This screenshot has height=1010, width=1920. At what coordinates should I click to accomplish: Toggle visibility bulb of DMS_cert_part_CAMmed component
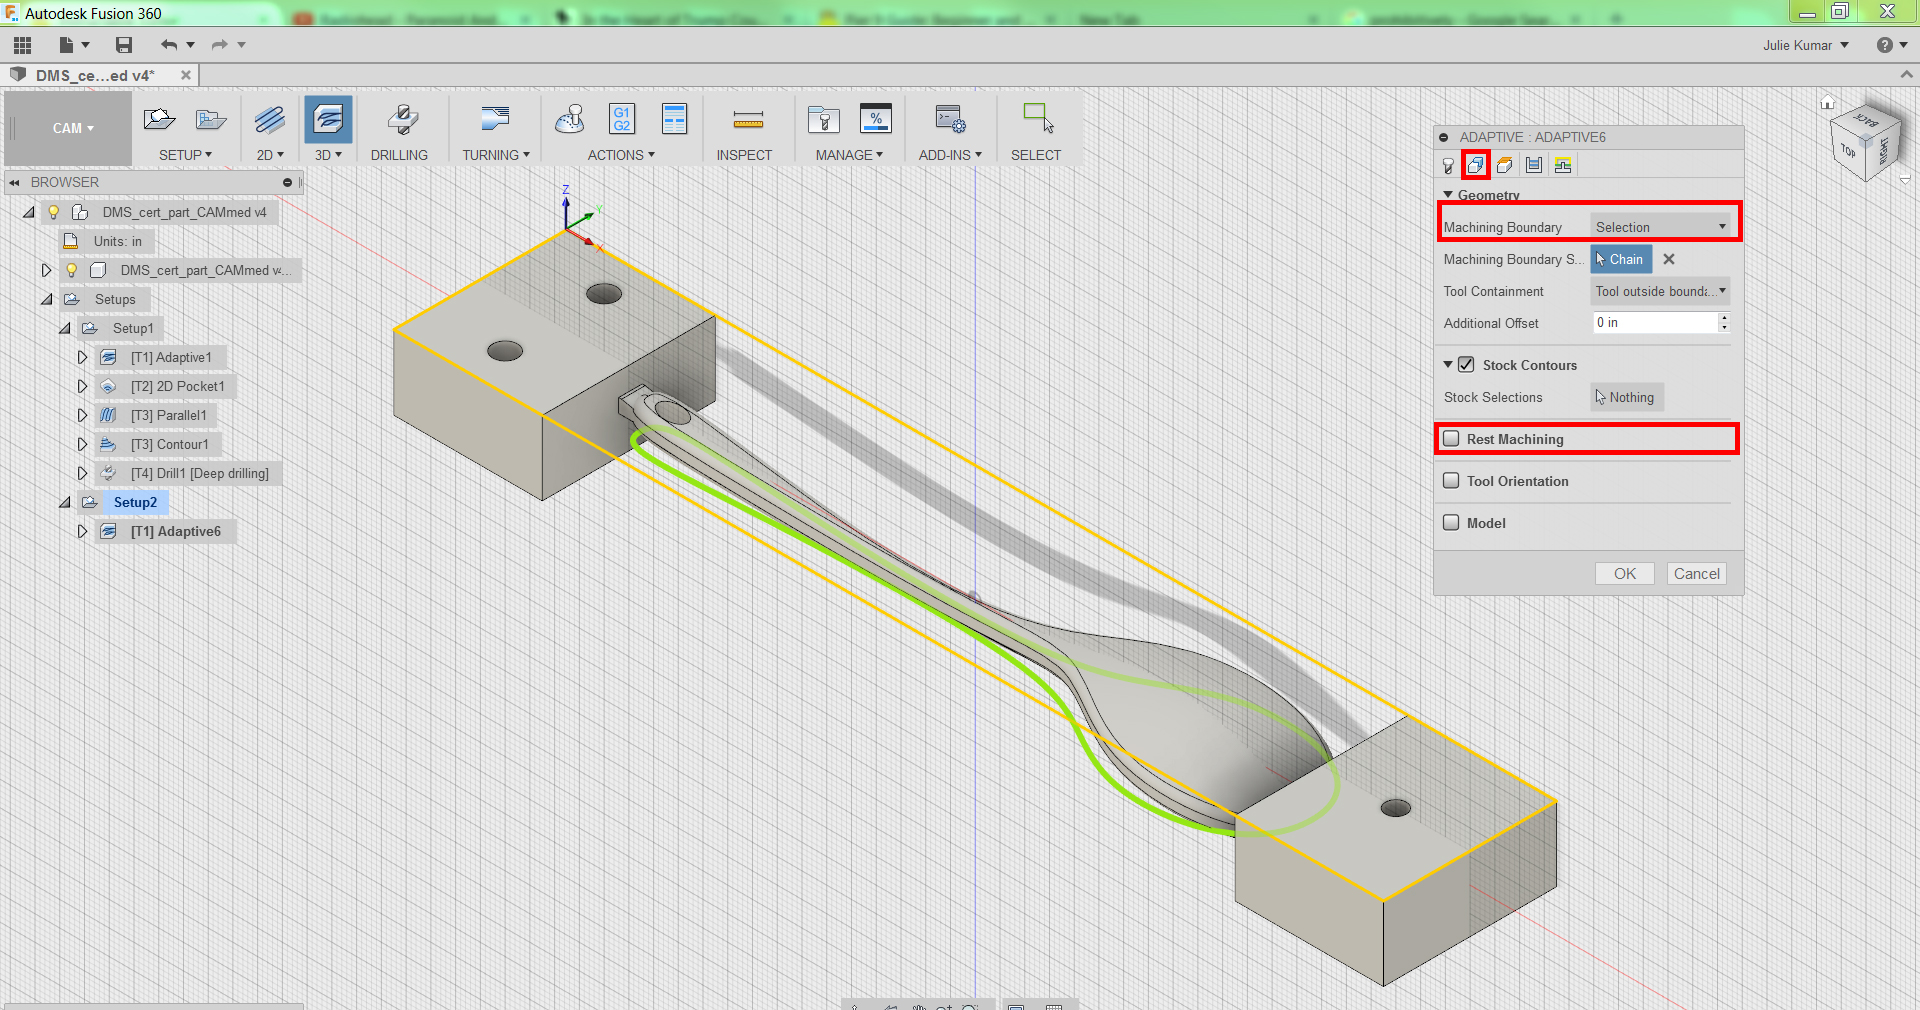[72, 271]
